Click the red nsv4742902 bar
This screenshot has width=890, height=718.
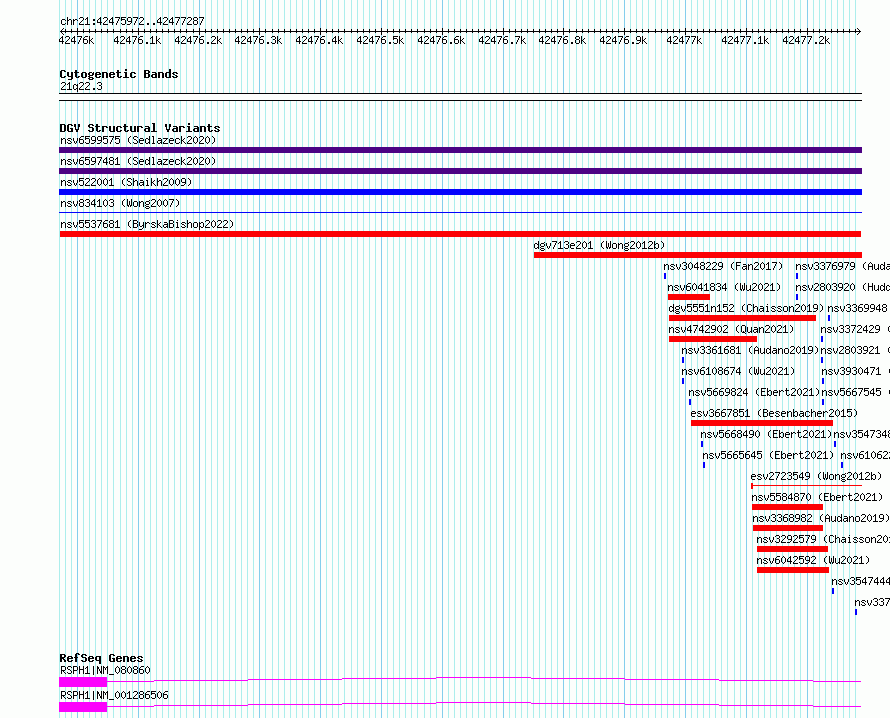coord(713,339)
